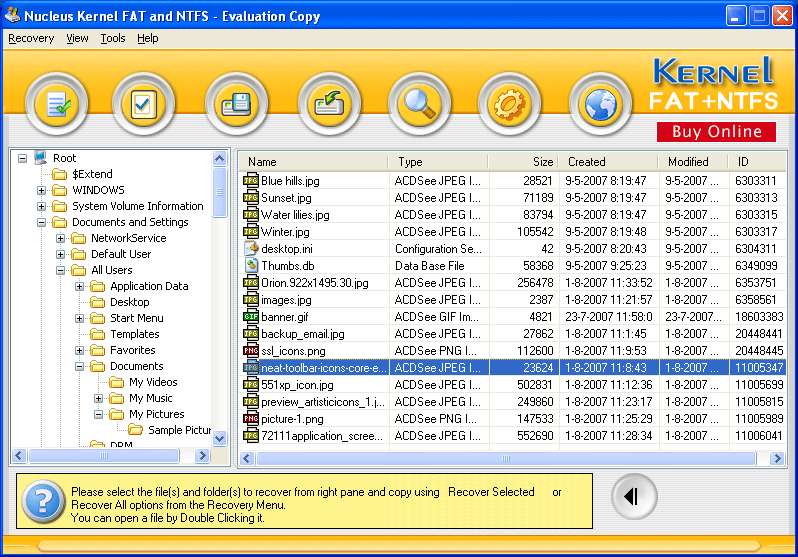Sort by the ID column header
This screenshot has width=798, height=557.
[x=757, y=162]
